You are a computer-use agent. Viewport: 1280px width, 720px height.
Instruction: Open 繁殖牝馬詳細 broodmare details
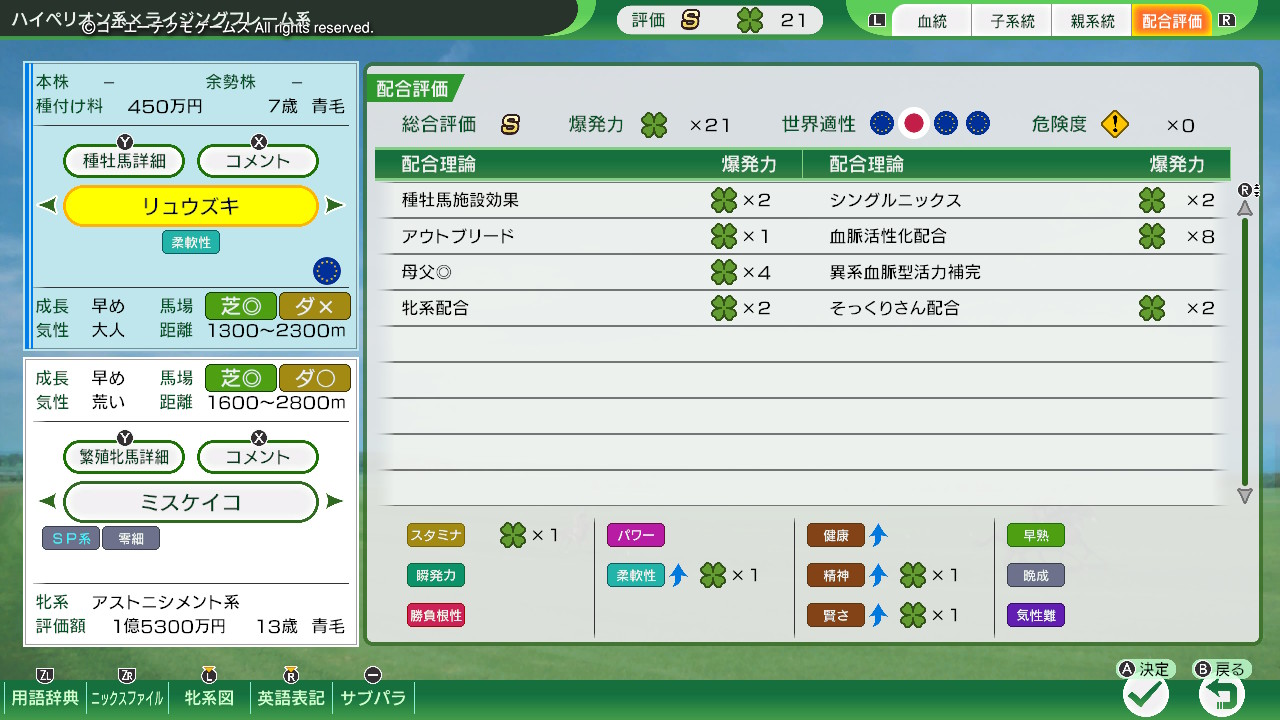click(x=124, y=457)
